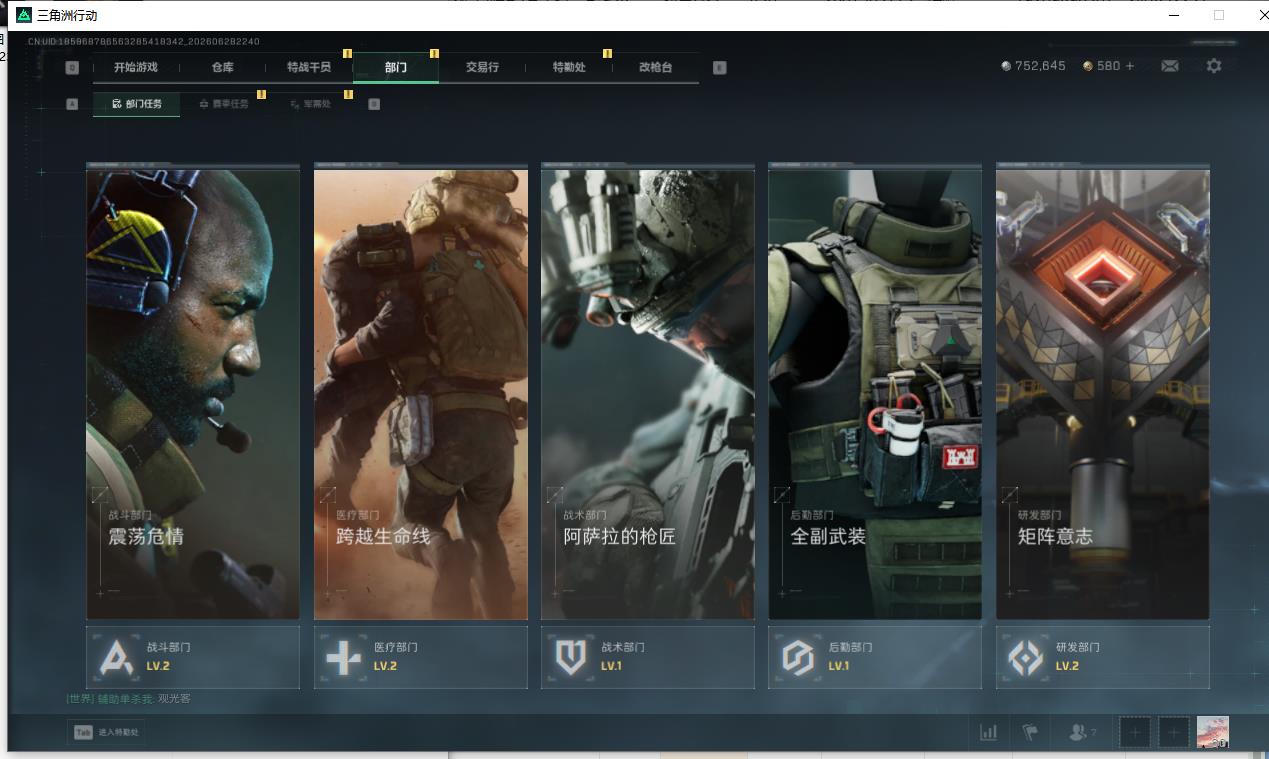
Task: Expand arrow icon above 战斗部门 card label
Action: (x=100, y=494)
